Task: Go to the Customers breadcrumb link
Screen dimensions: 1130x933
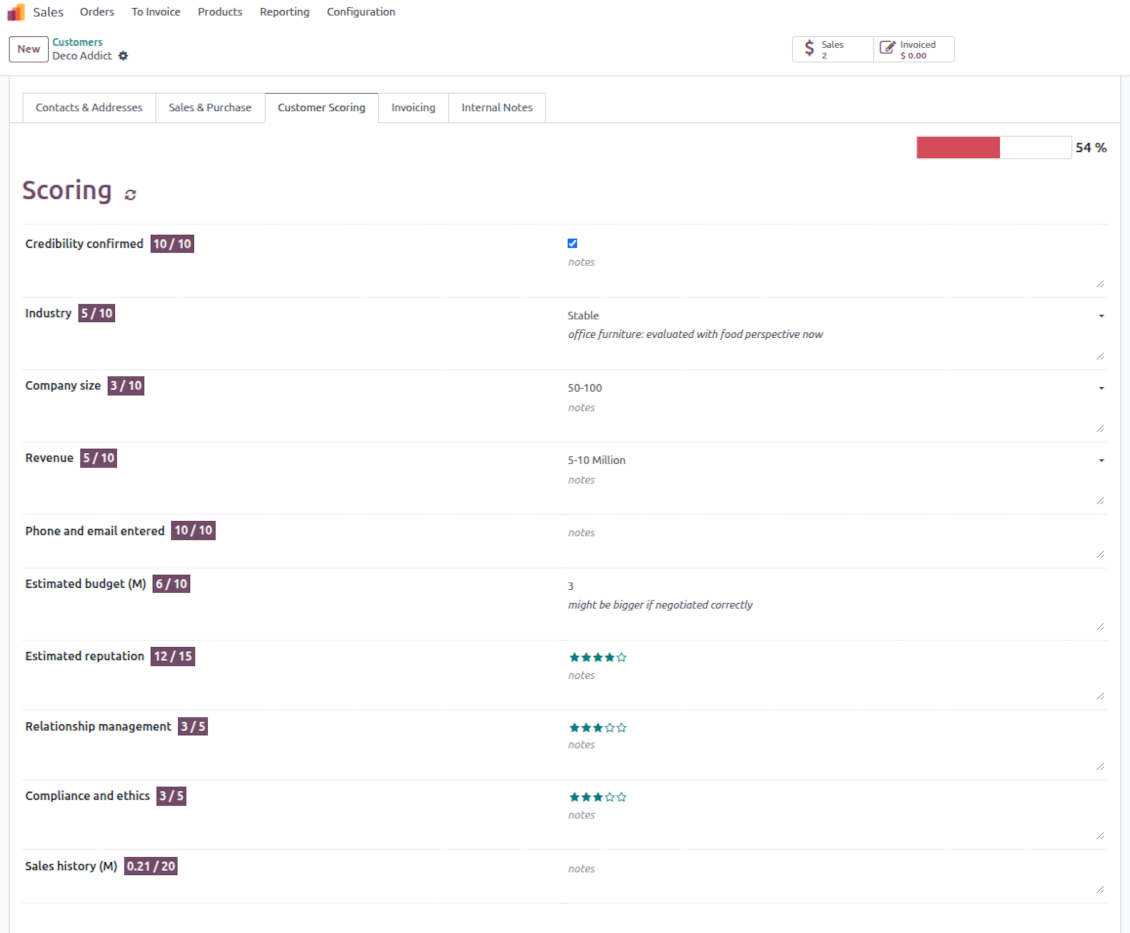Action: (77, 42)
